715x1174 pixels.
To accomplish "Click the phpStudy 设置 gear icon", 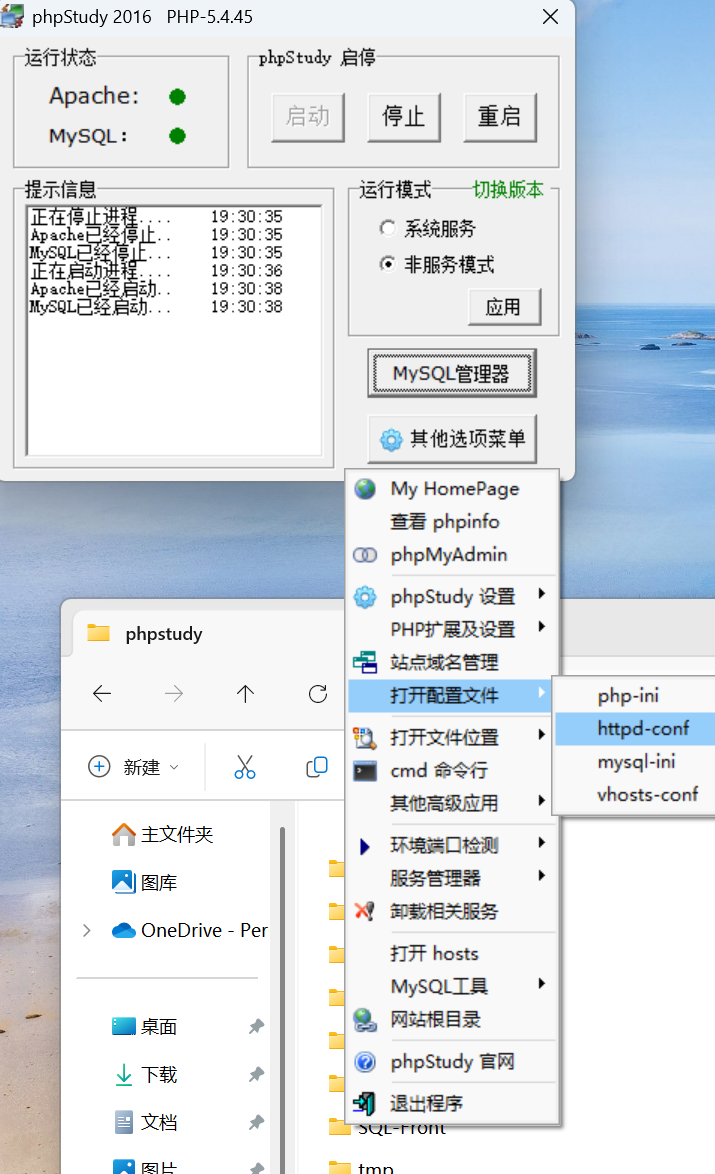I will tap(365, 597).
